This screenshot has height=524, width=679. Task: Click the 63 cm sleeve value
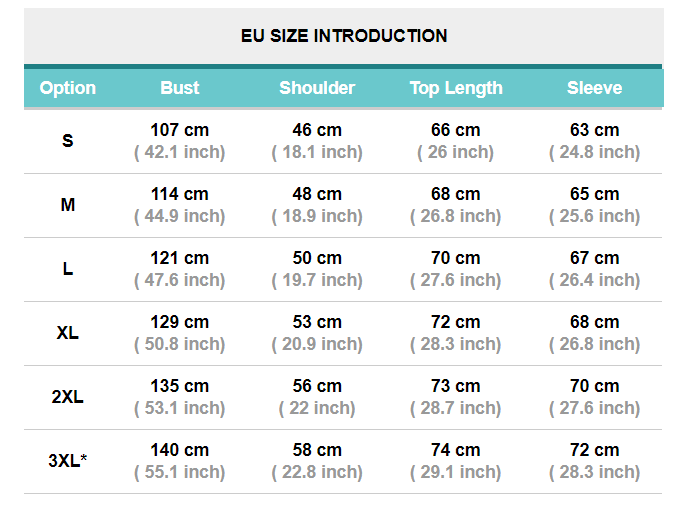(594, 130)
